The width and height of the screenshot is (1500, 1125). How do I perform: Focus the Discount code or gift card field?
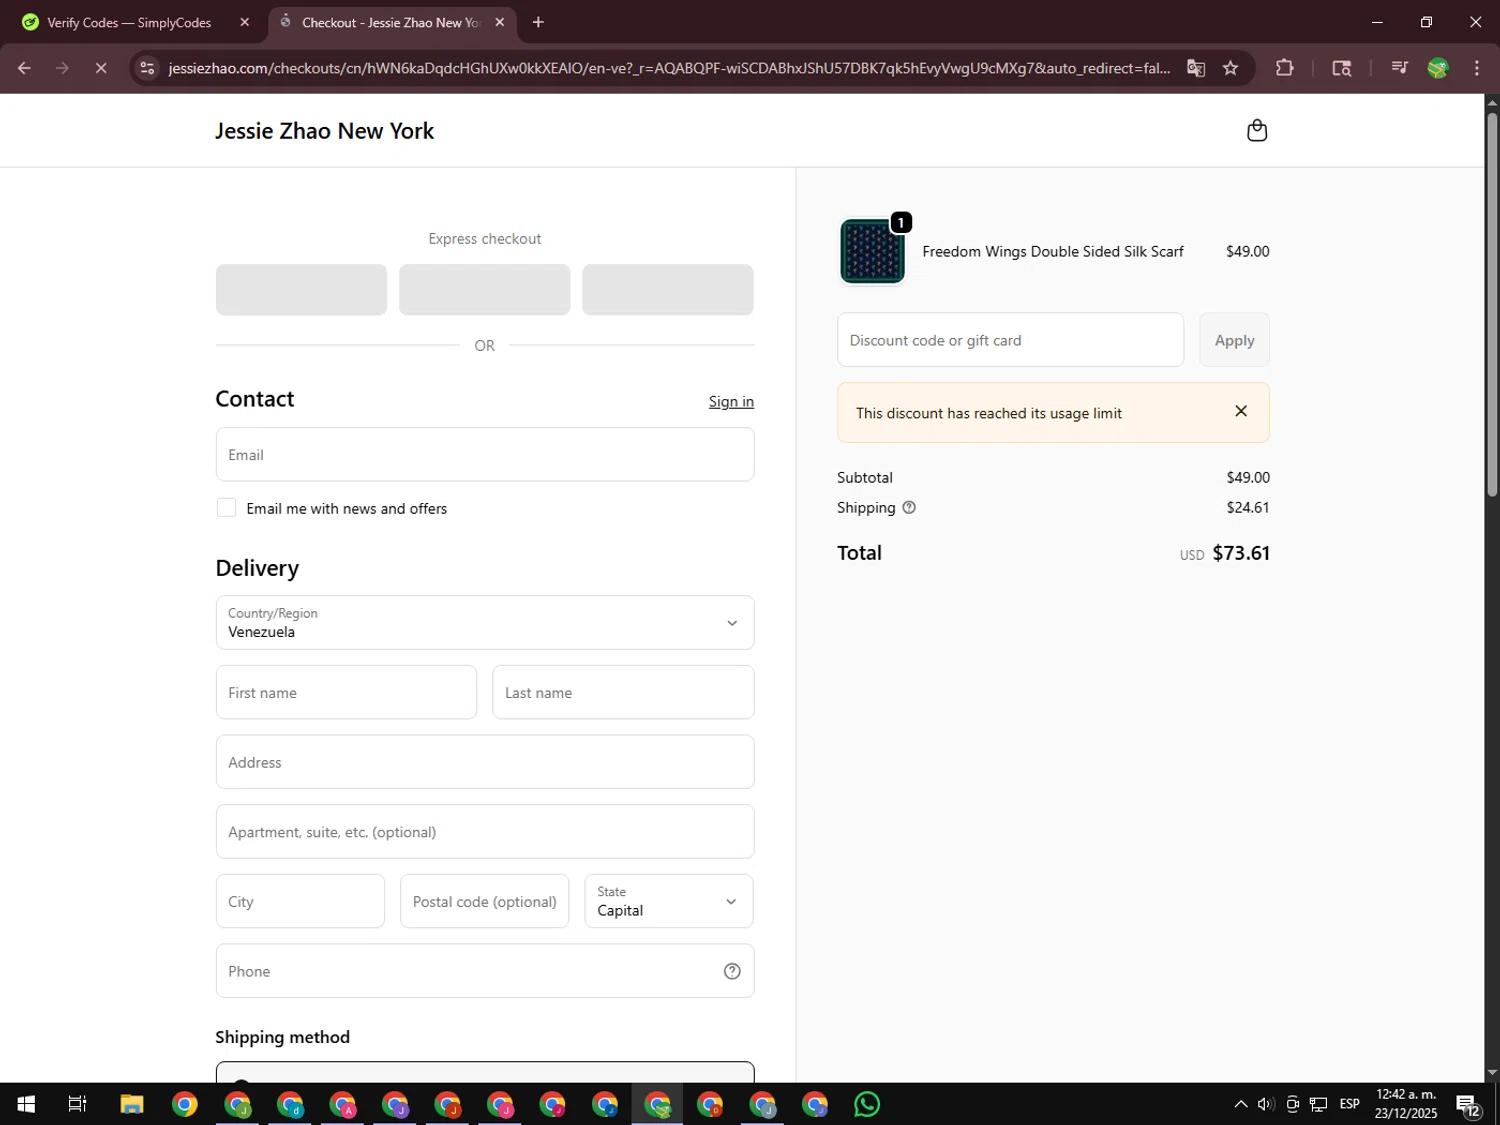1010,340
